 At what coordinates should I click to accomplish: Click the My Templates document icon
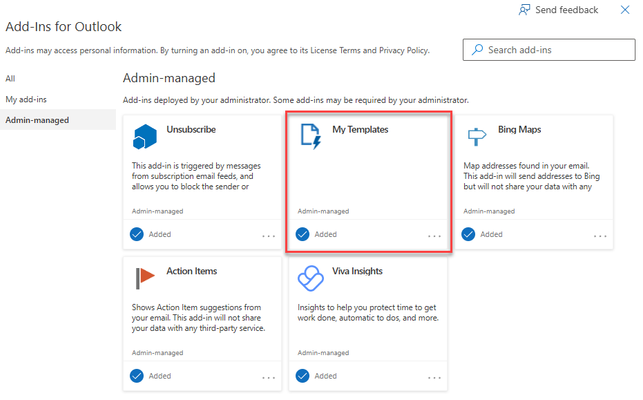click(311, 136)
